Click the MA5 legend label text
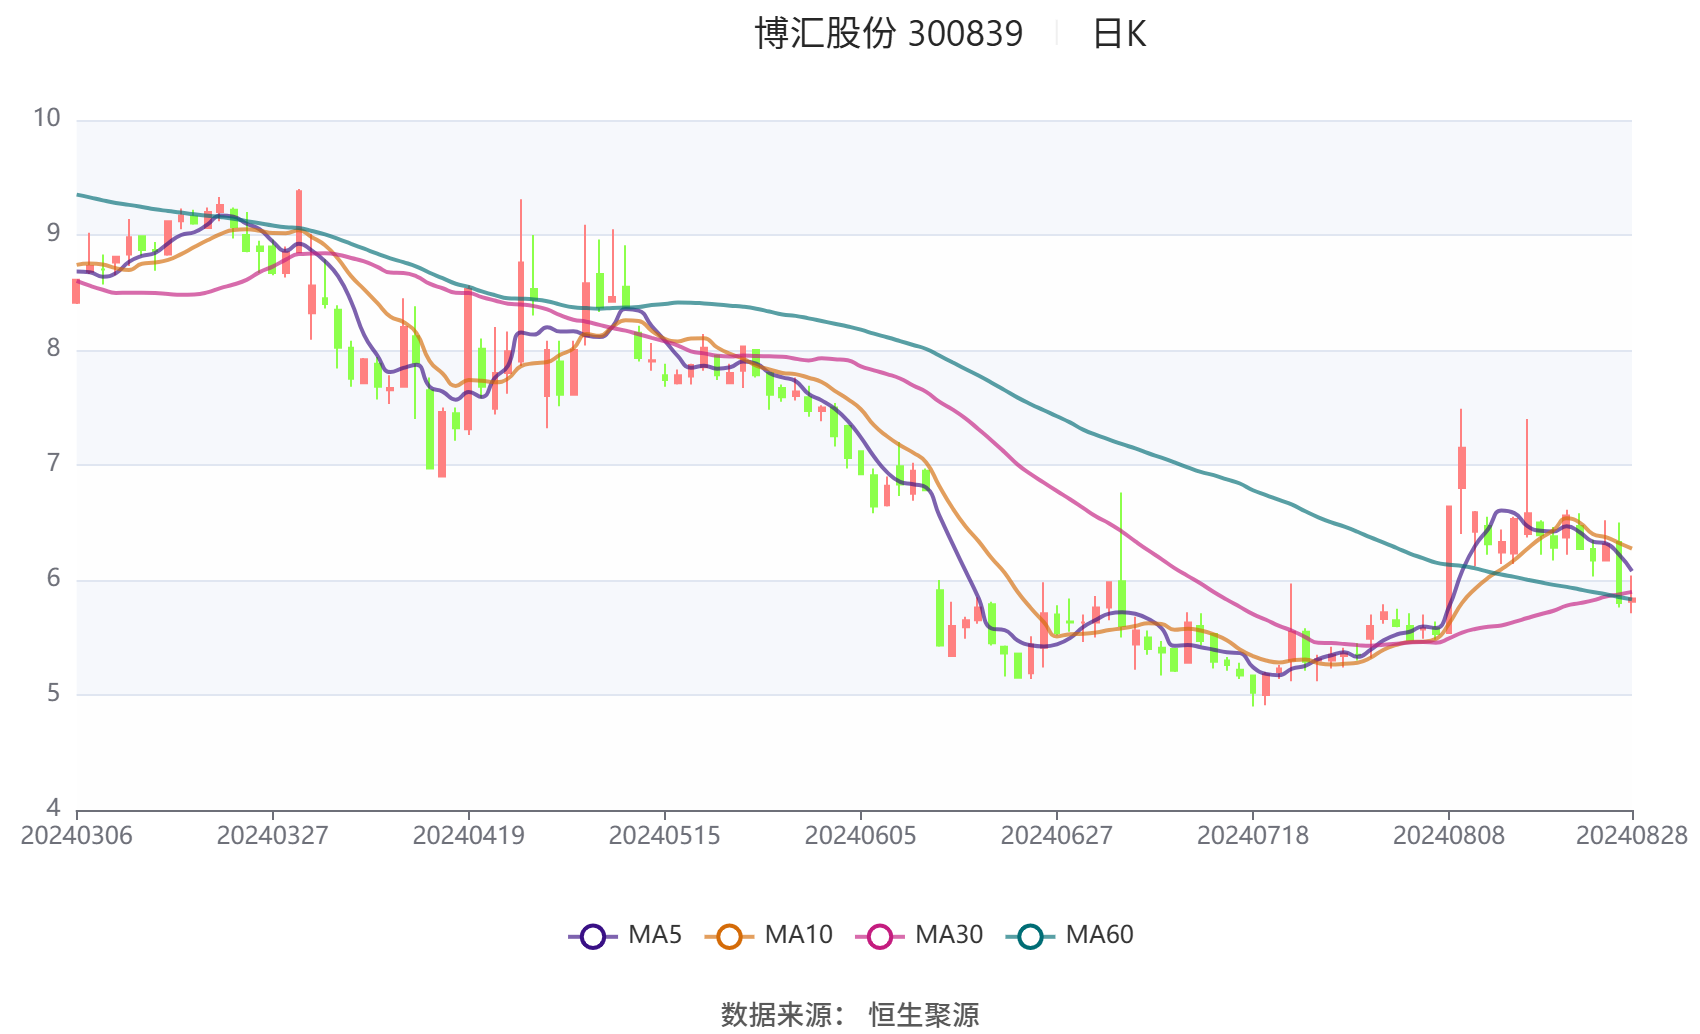The height and width of the screenshot is (1034, 1700). [x=655, y=935]
